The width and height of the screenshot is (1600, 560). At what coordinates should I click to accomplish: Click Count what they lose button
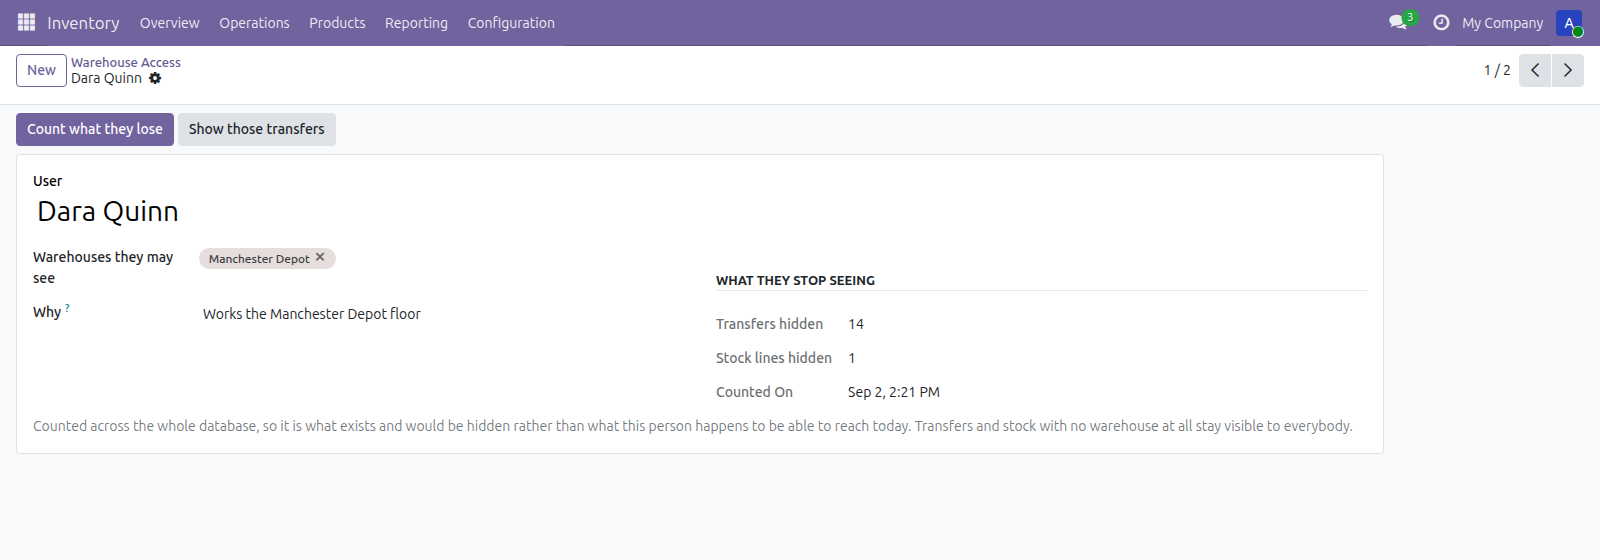coord(95,129)
